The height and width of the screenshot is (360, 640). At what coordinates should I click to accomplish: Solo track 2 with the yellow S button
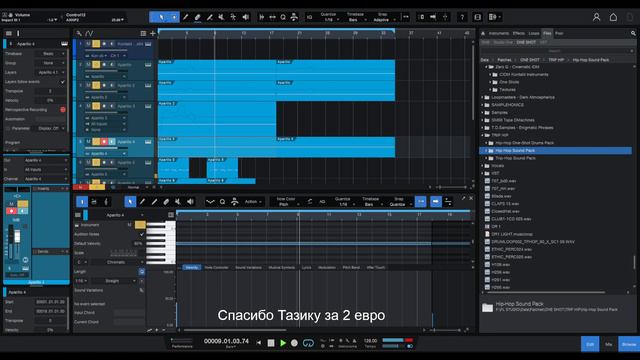click(96, 64)
